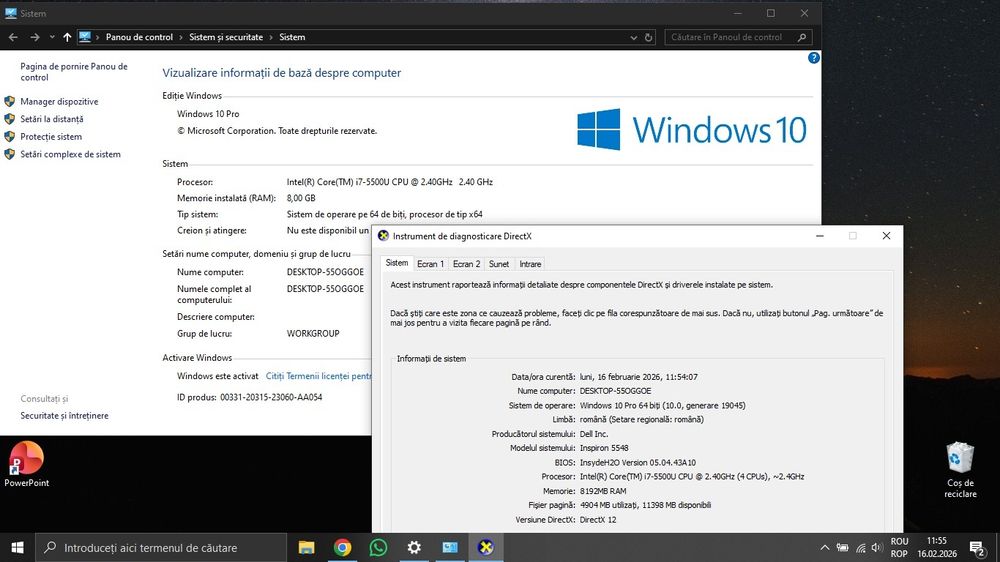Screen dimensions: 1000x562
Task: Open the blue help question mark
Action: coord(814,58)
